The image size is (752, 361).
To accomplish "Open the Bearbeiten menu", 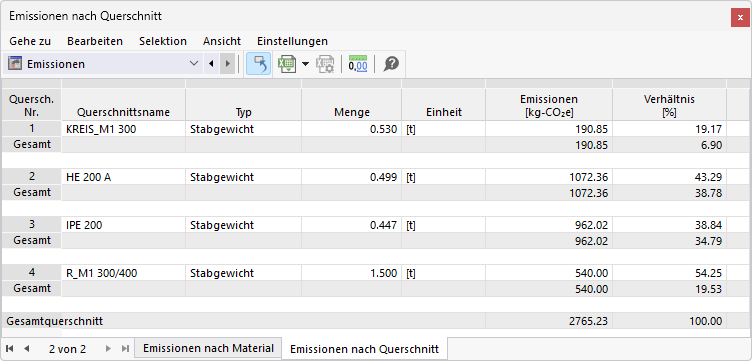I will [x=95, y=41].
